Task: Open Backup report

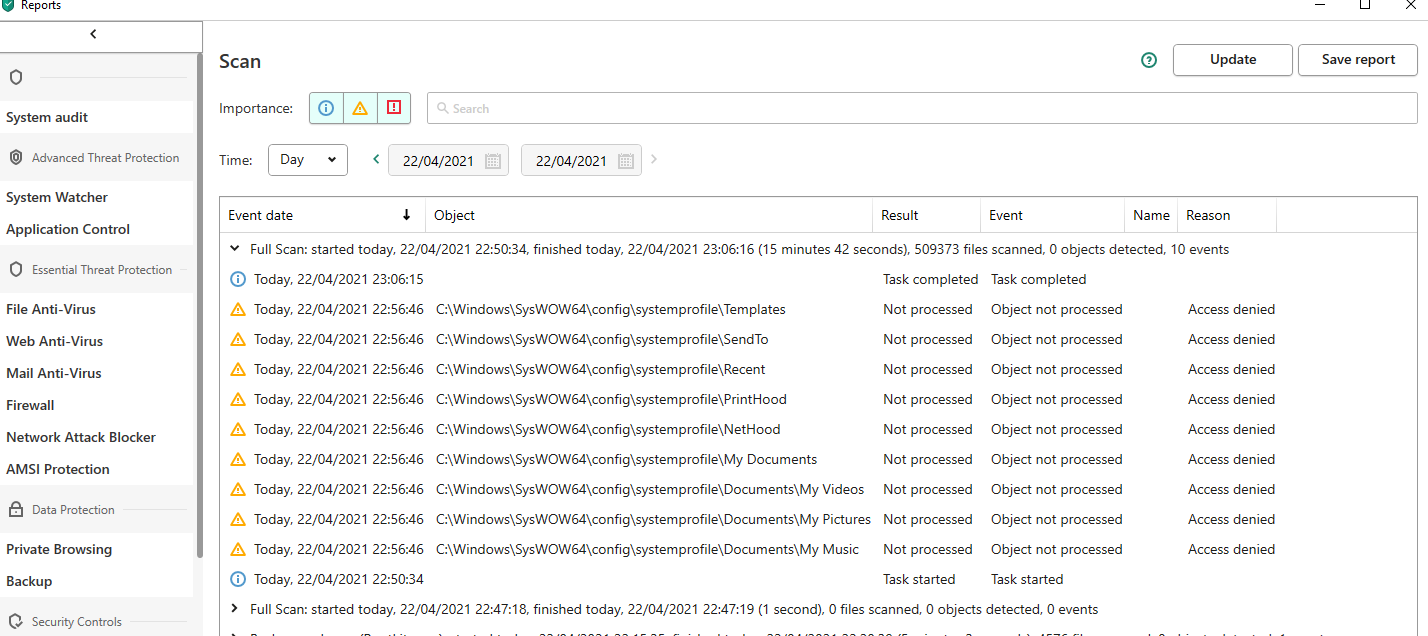Action: [29, 581]
